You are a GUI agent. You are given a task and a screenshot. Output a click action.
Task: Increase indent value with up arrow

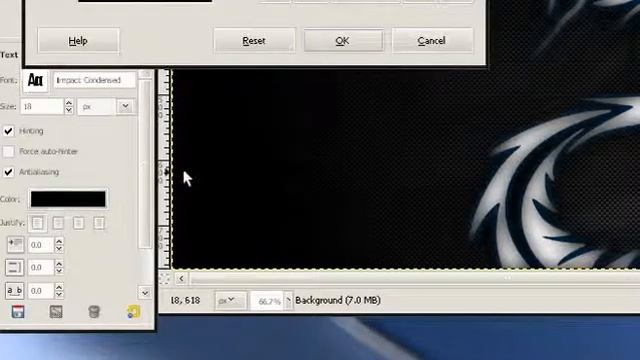point(59,241)
